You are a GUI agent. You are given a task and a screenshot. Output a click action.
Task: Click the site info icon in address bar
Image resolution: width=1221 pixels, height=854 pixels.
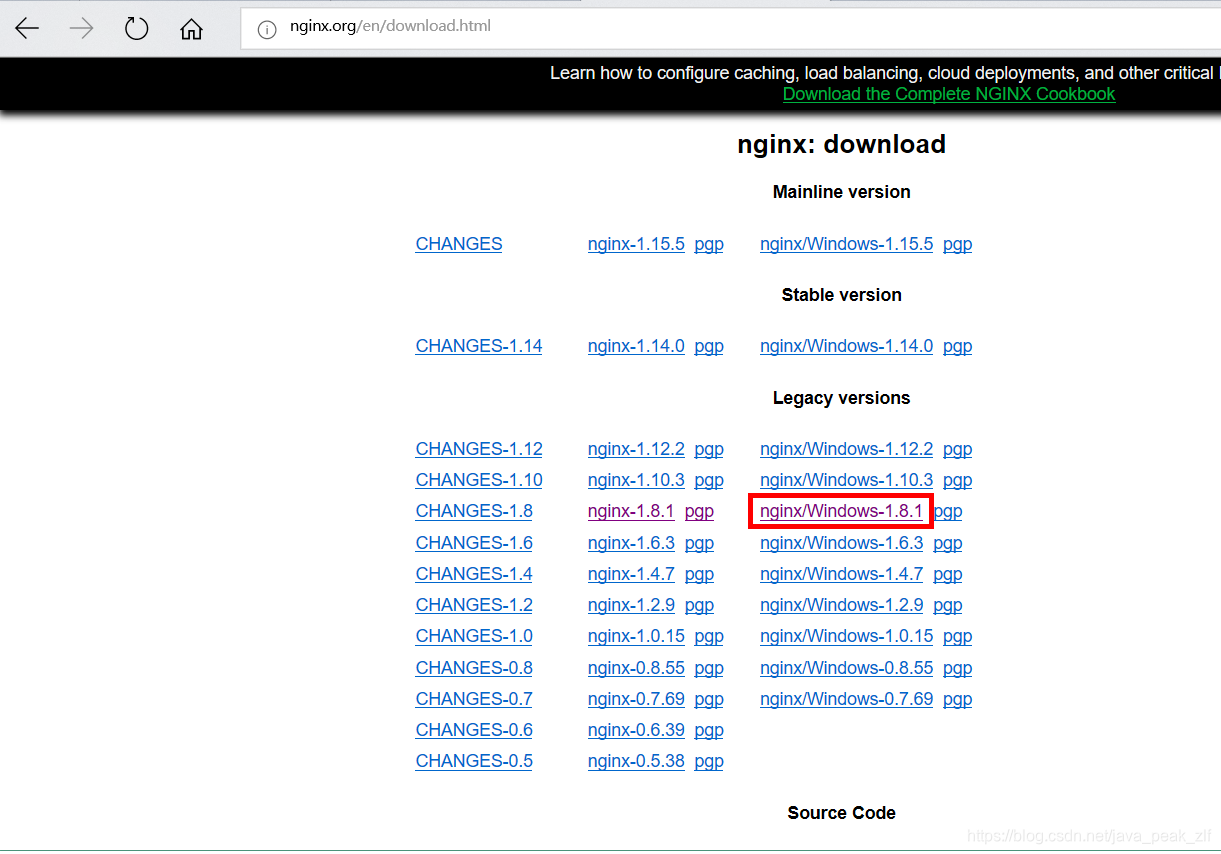coord(267,29)
